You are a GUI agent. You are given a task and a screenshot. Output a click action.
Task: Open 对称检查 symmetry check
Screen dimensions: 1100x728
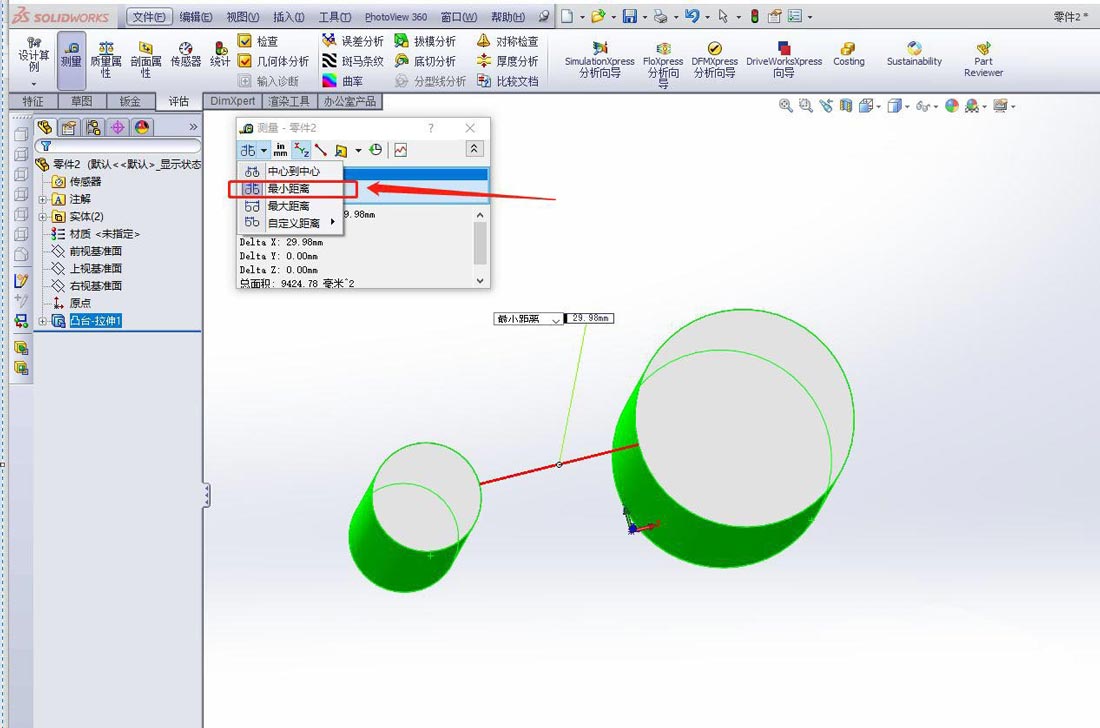507,41
